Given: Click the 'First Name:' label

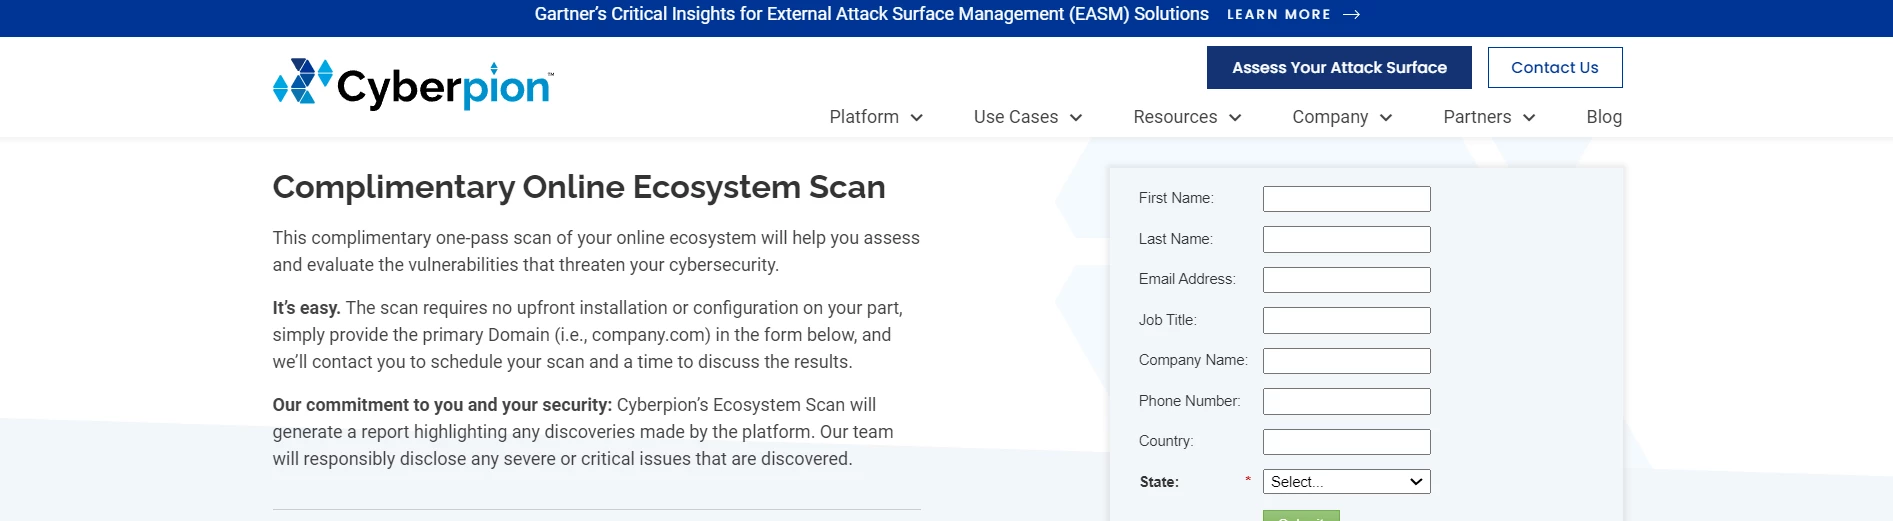Looking at the screenshot, I should click(x=1176, y=198).
